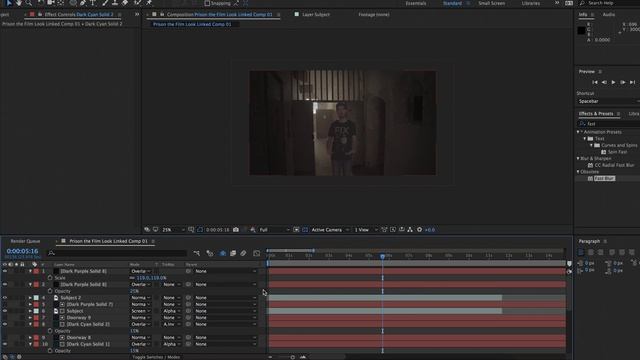Select Essentials workspace
640x360 pixels.
click(416, 3)
